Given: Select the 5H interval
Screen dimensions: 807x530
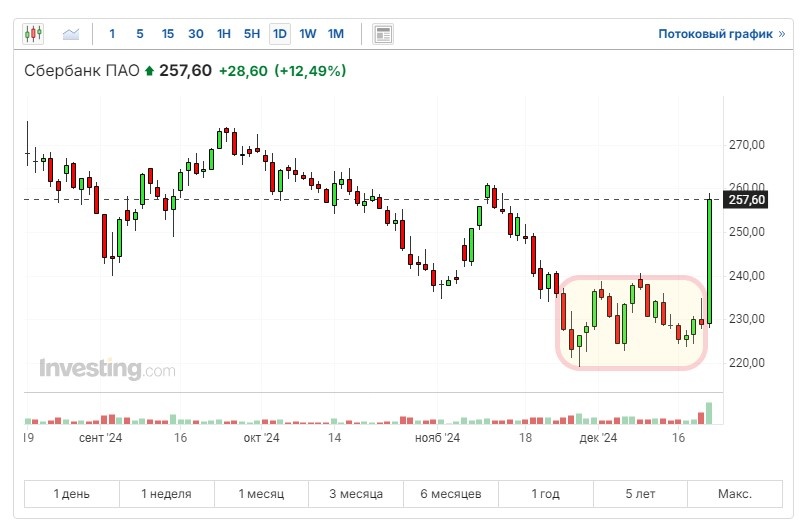Looking at the screenshot, I should [x=252, y=34].
